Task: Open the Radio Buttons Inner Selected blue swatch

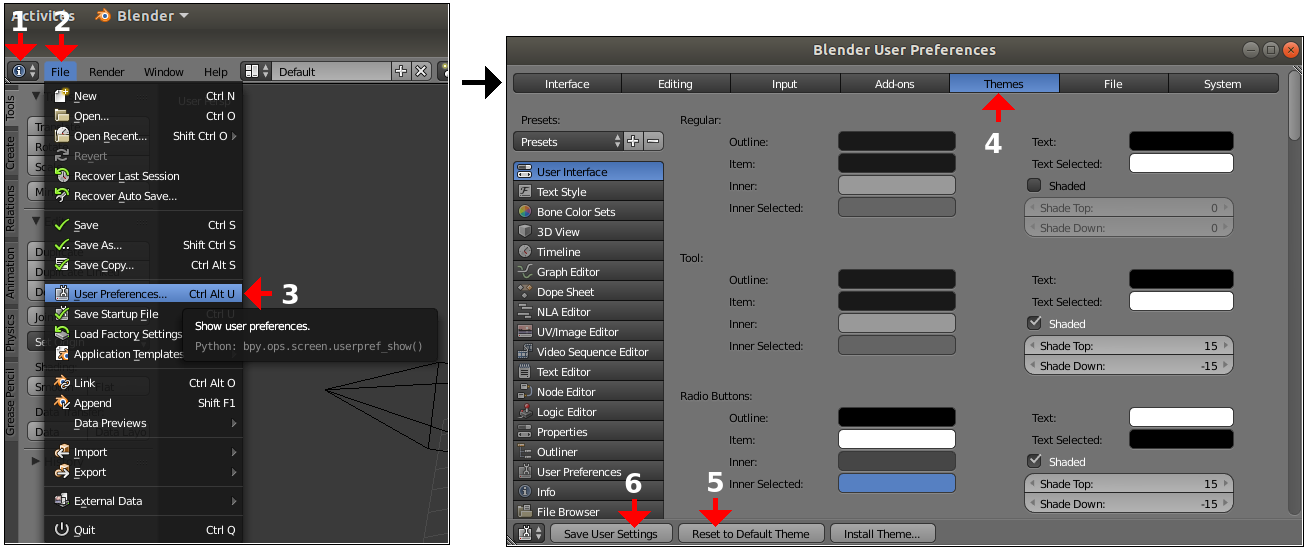Action: 897,483
